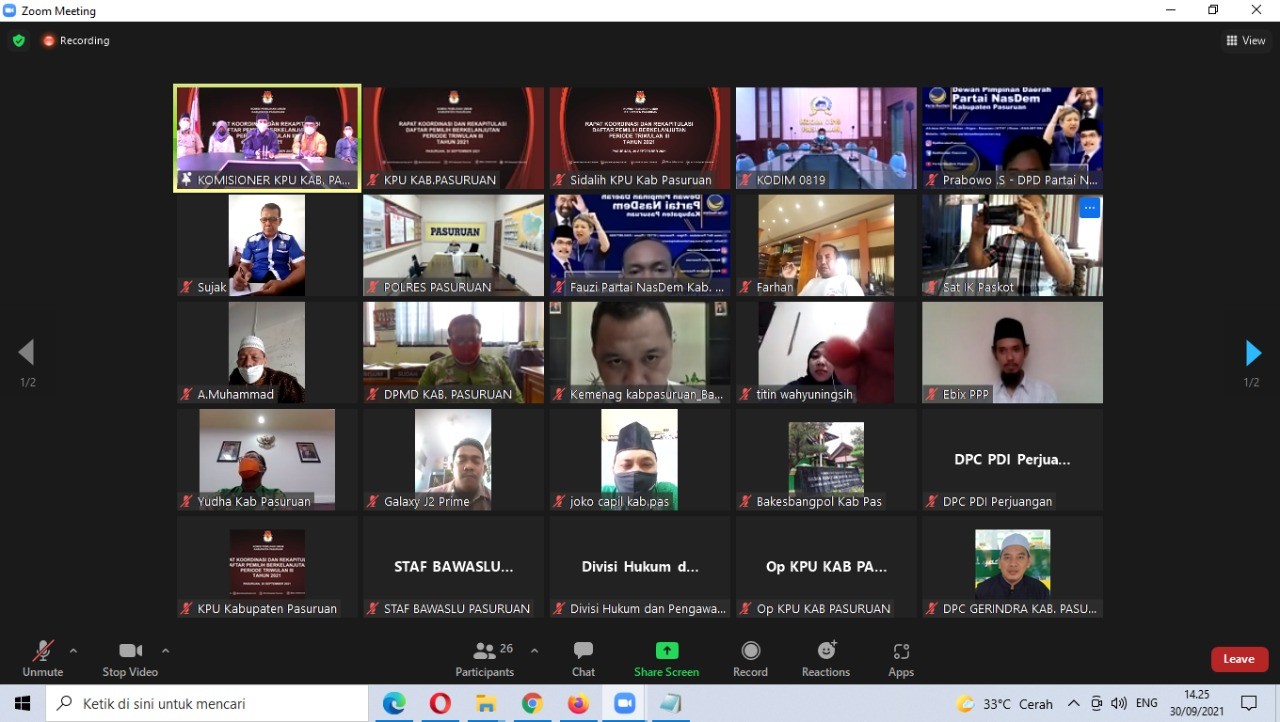Open the View layout menu
The height and width of the screenshot is (722, 1280).
coord(1246,41)
